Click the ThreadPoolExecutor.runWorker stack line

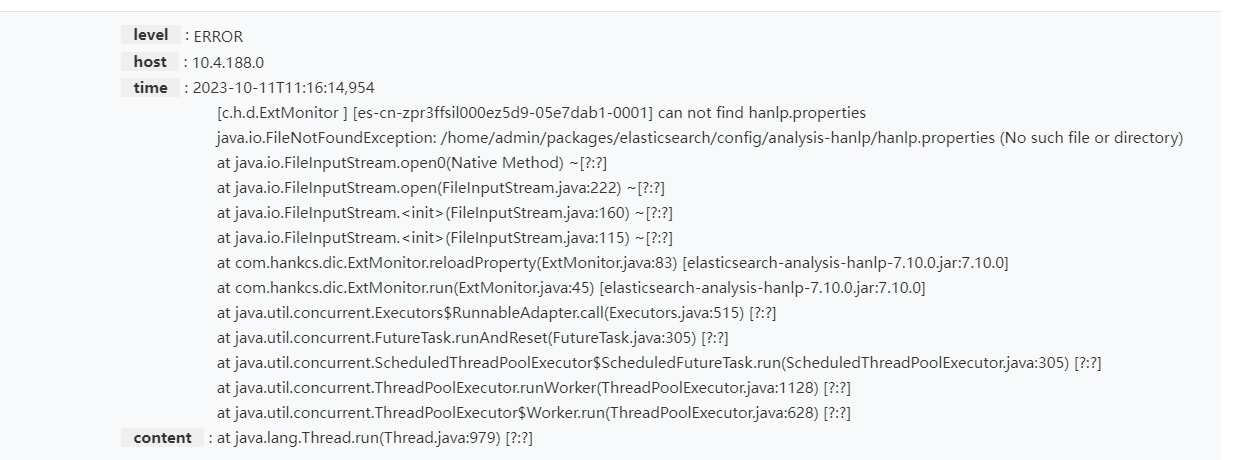click(x=534, y=388)
